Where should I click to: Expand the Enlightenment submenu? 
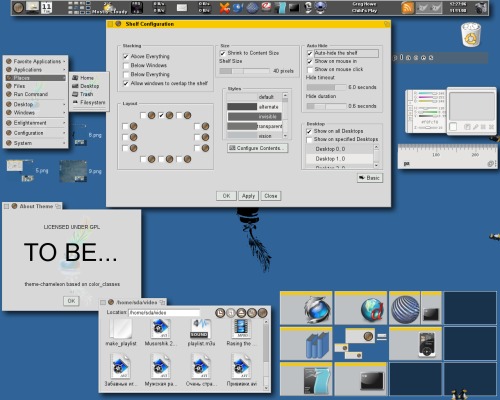click(x=36, y=123)
